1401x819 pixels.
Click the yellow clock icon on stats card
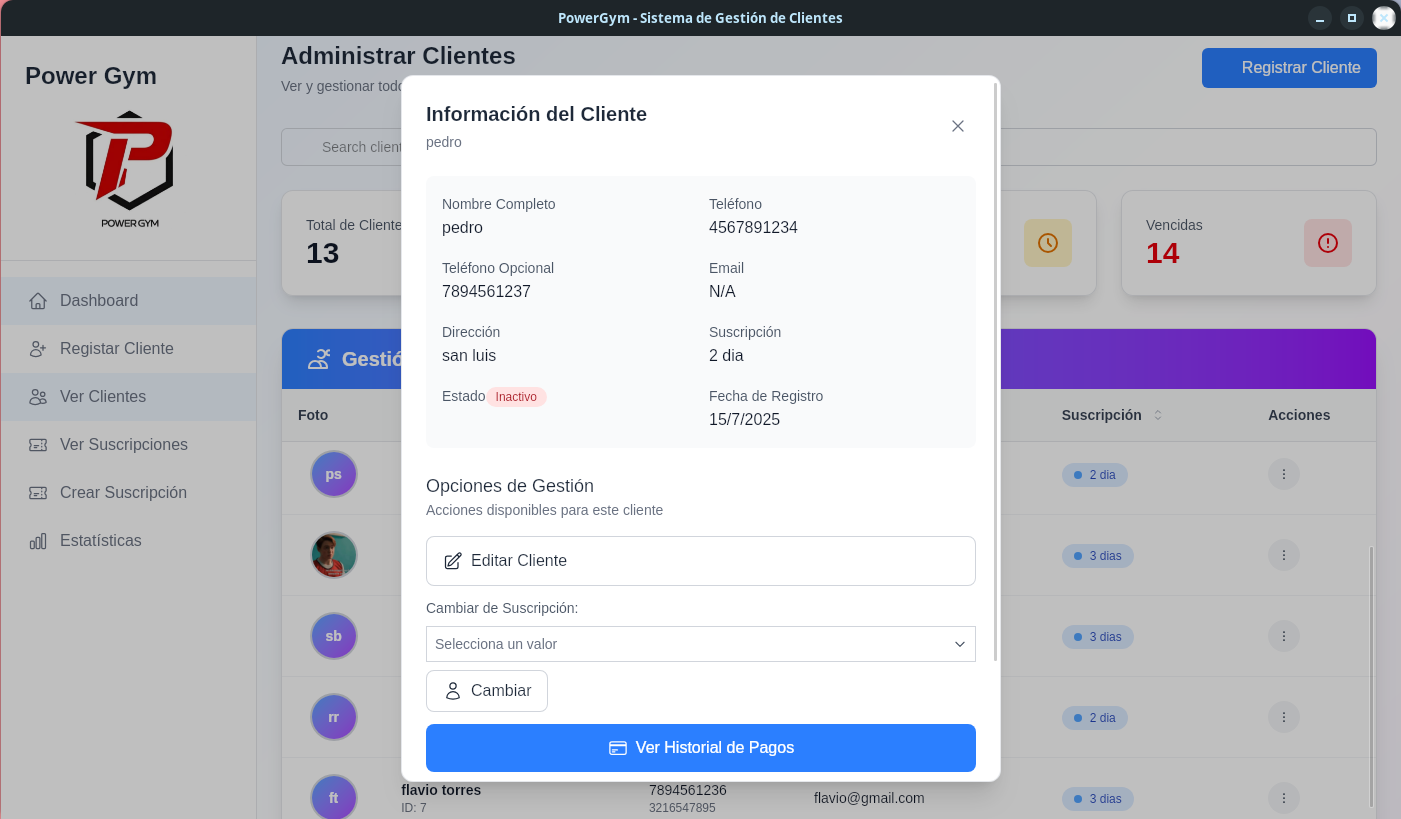coord(1048,243)
